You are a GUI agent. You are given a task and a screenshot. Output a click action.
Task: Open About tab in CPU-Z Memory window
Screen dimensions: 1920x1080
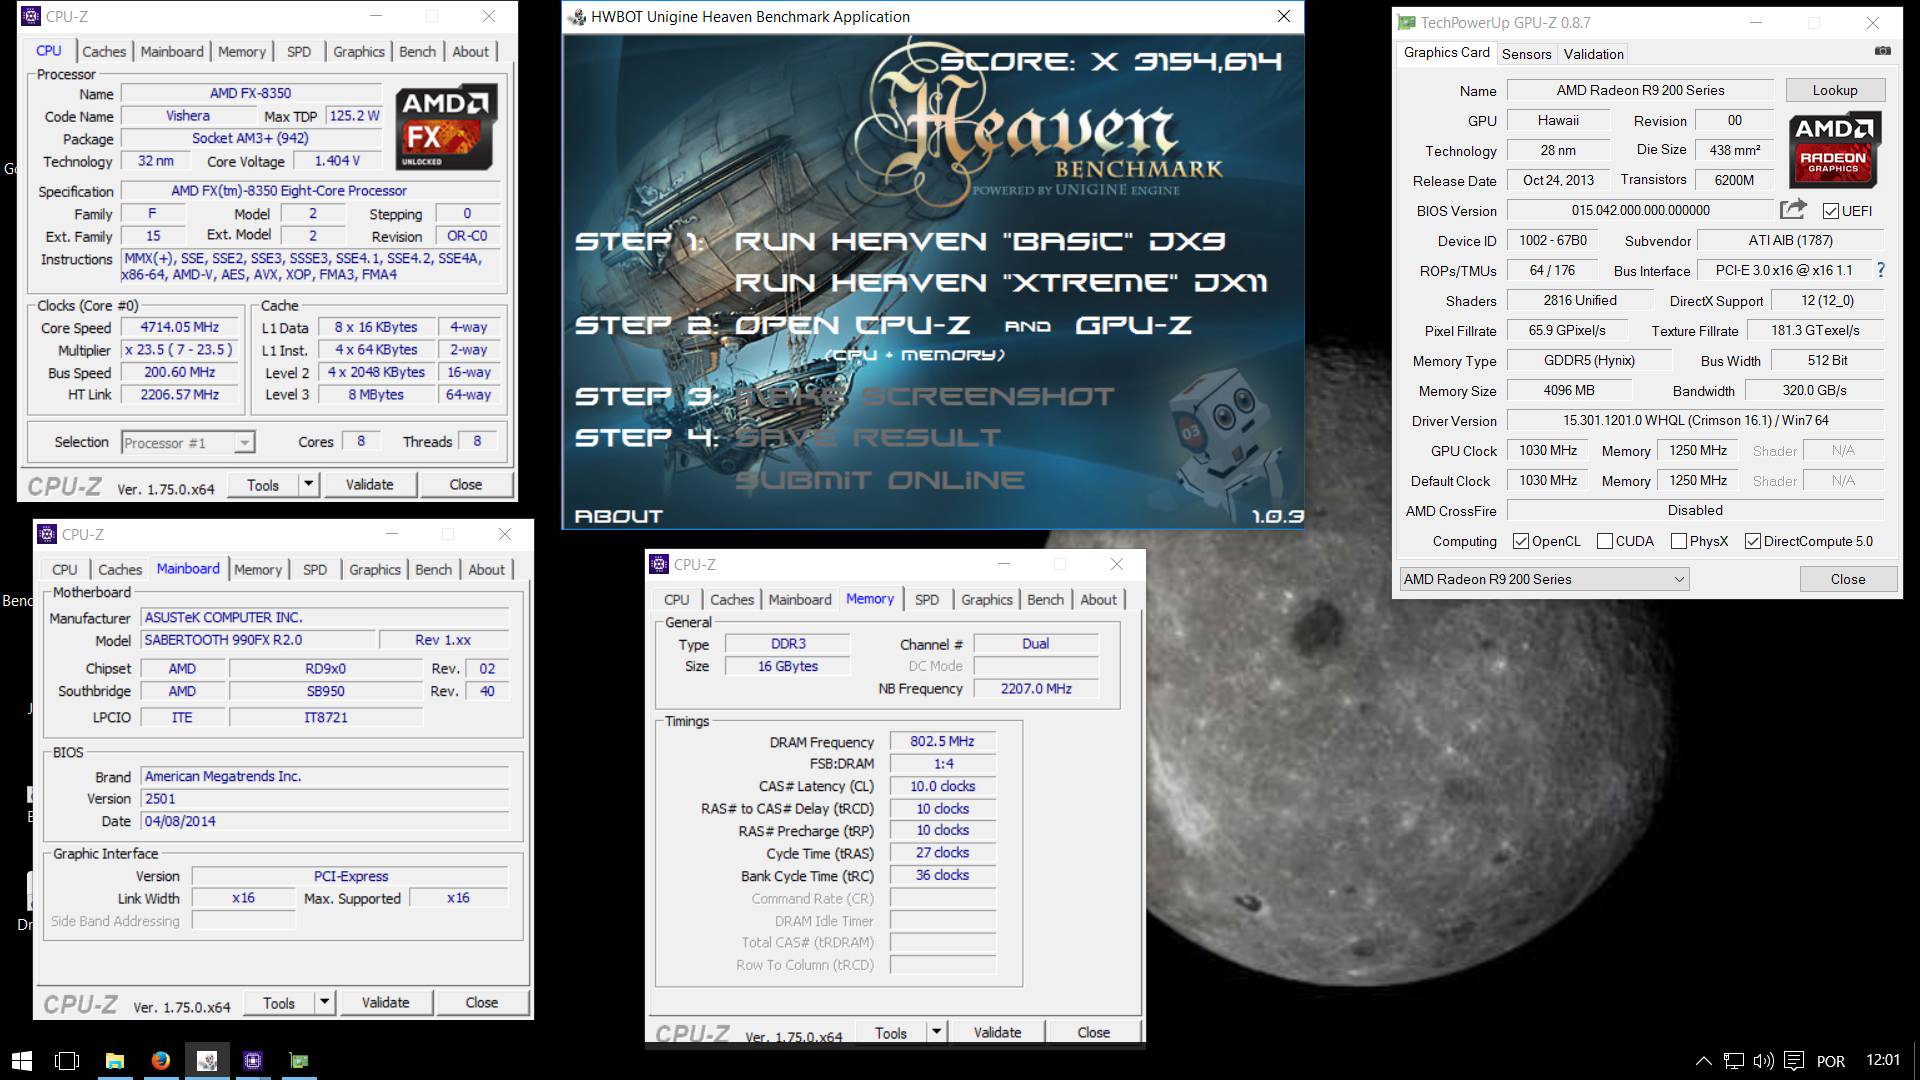(x=1098, y=599)
